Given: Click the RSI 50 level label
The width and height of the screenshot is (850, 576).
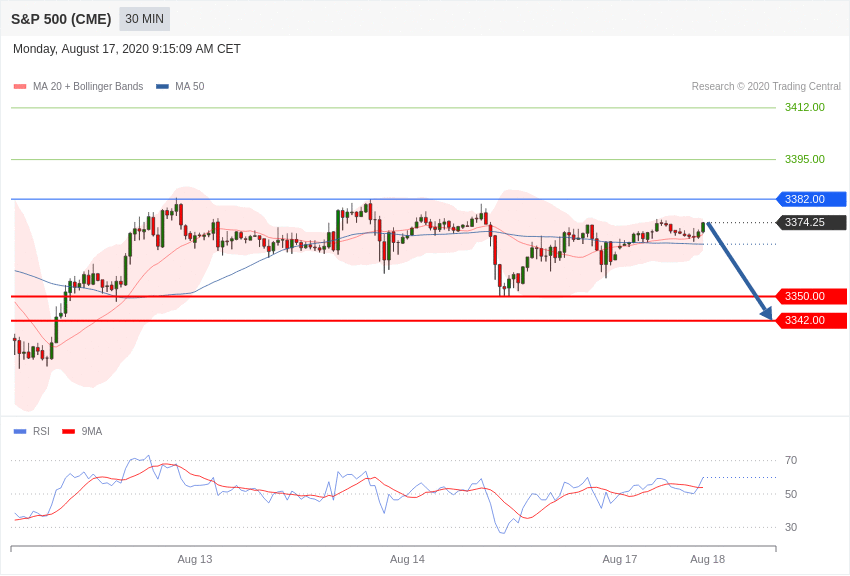Looking at the screenshot, I should point(791,494).
